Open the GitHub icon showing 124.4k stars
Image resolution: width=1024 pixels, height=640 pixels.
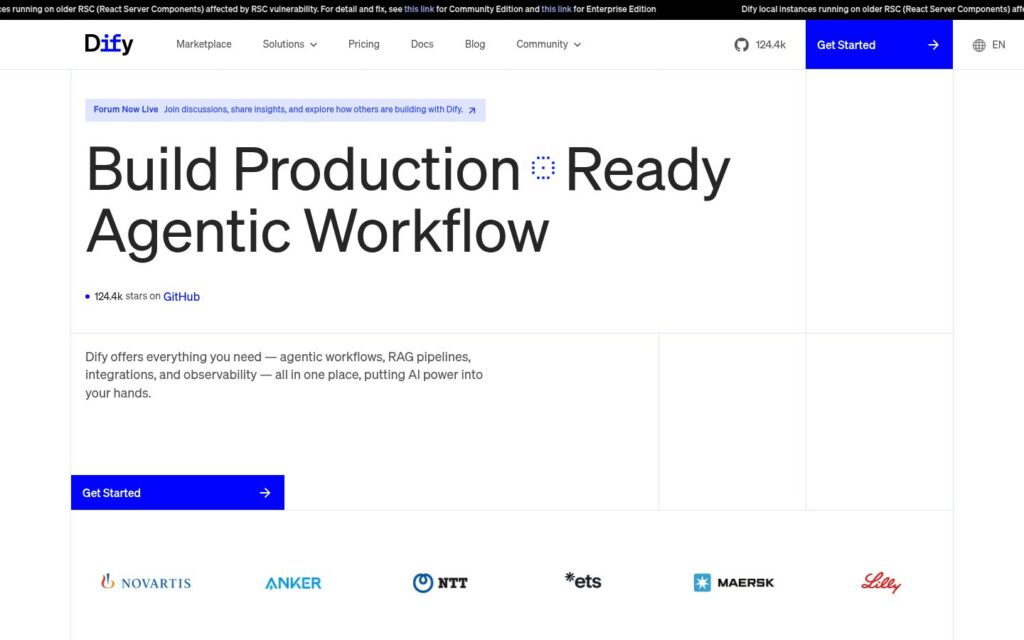pyautogui.click(x=741, y=44)
